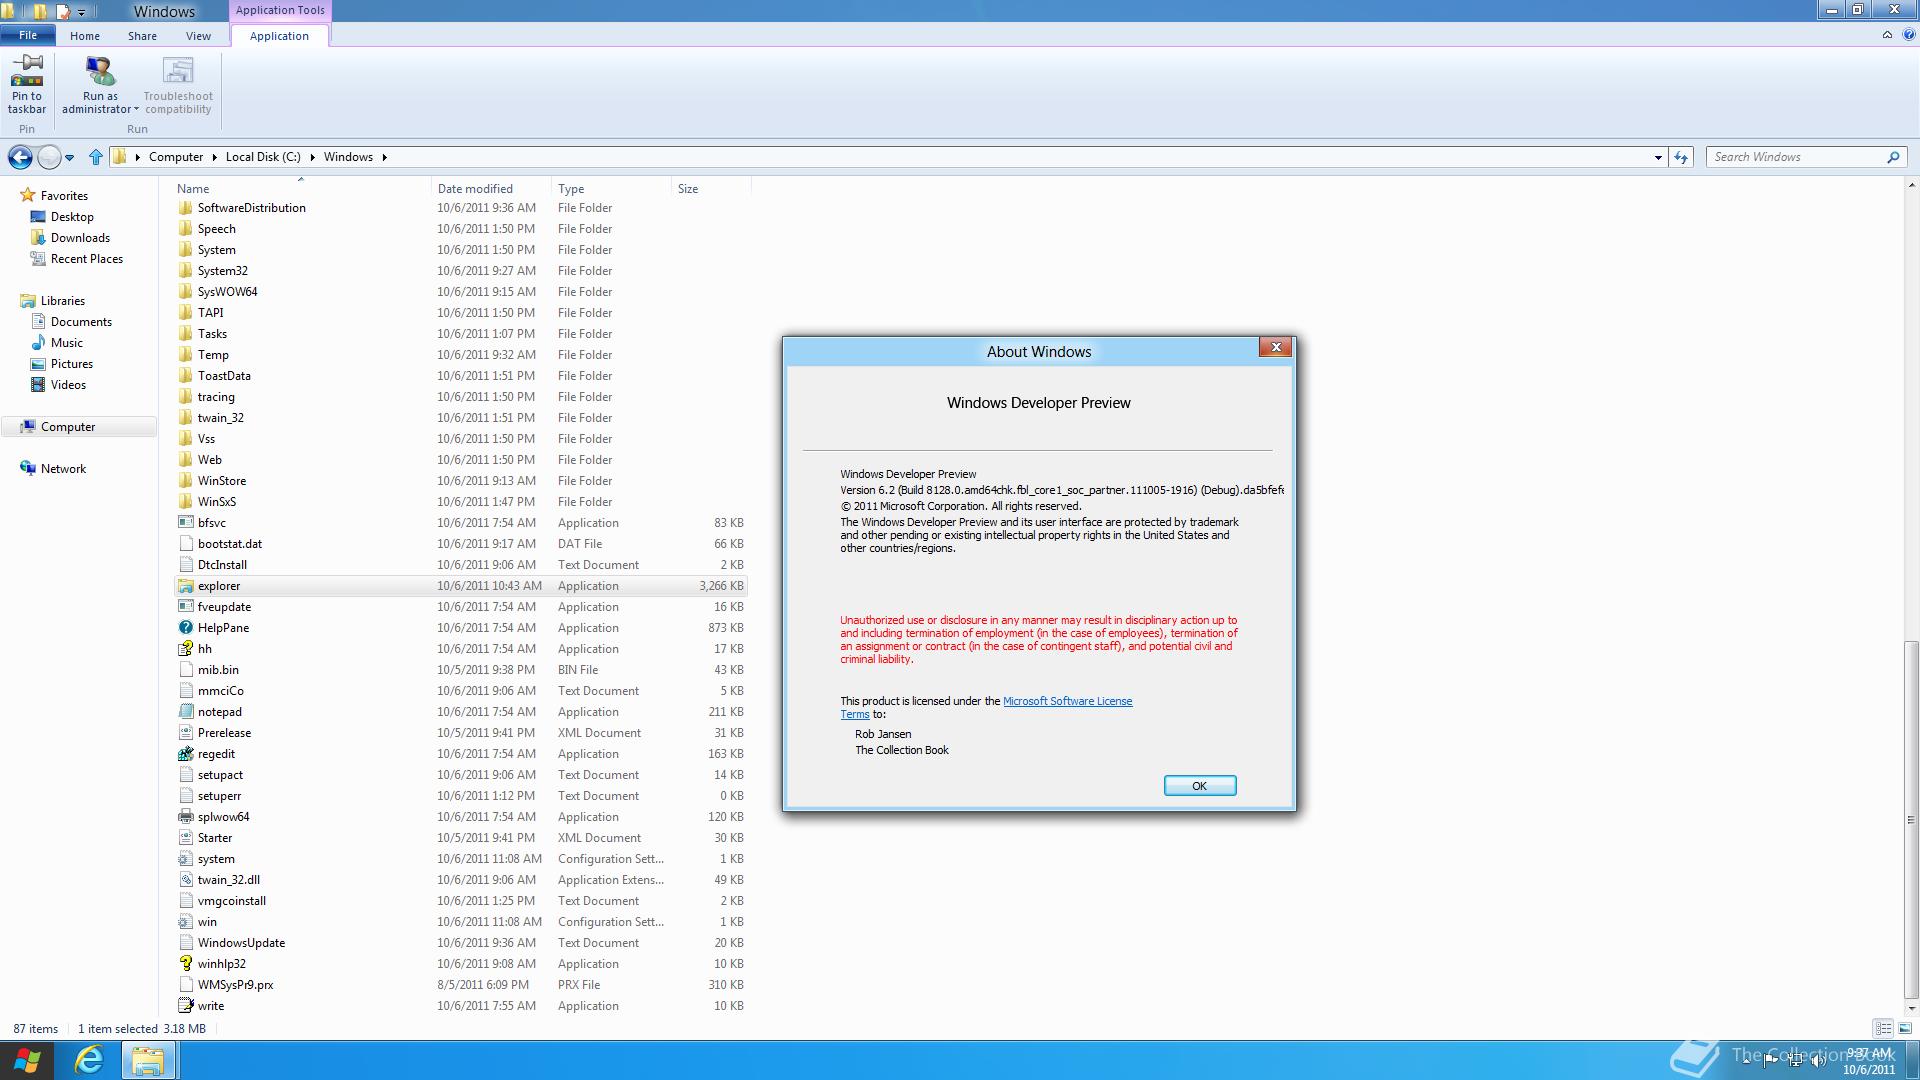The image size is (1920, 1080).
Task: Click in Search Windows field
Action: click(x=1795, y=157)
